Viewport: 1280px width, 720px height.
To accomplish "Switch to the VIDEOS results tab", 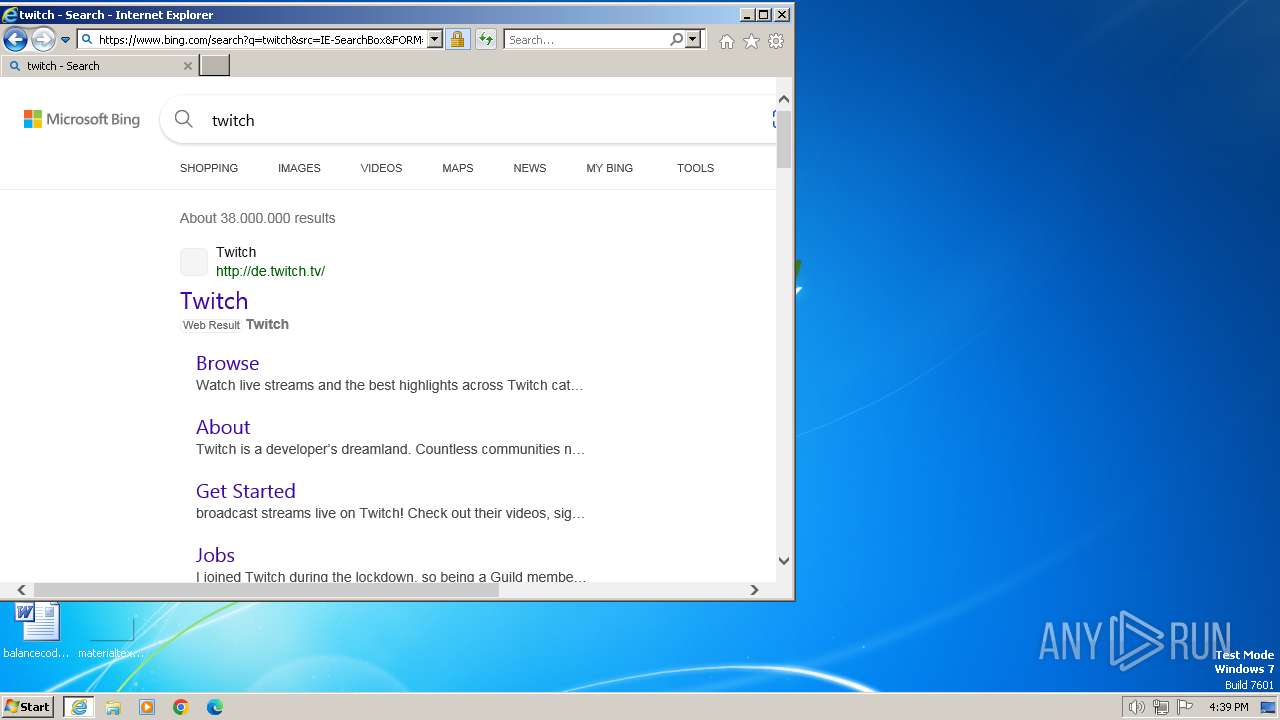I will [381, 168].
